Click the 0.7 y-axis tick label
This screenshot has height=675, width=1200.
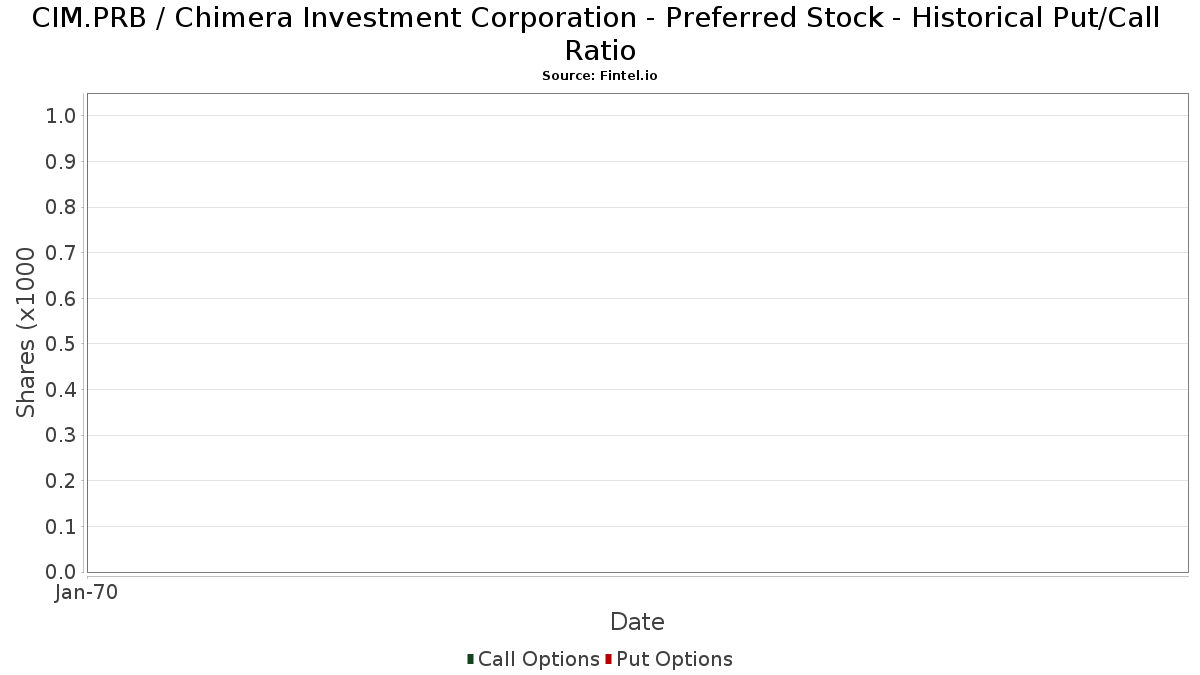coord(61,253)
